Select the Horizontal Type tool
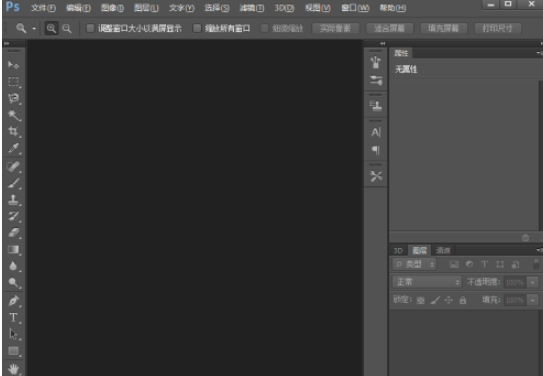 point(13,317)
